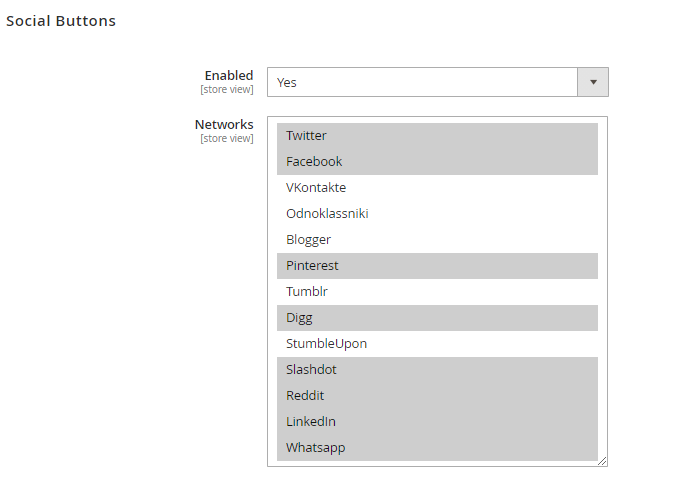This screenshot has height=485, width=685.
Task: Click the Digg network entry
Action: pyautogui.click(x=437, y=318)
